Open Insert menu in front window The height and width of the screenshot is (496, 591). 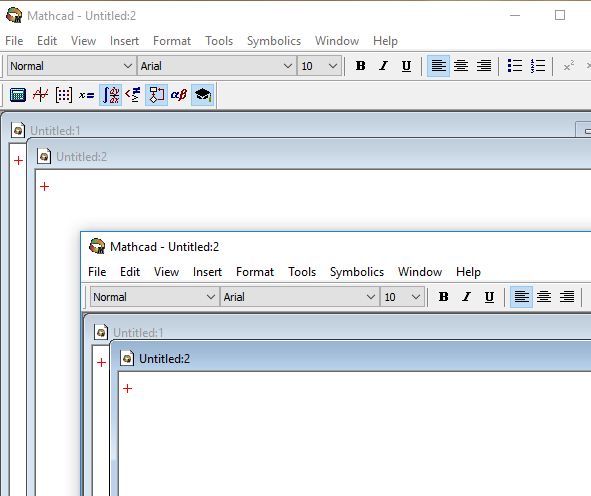point(207,272)
